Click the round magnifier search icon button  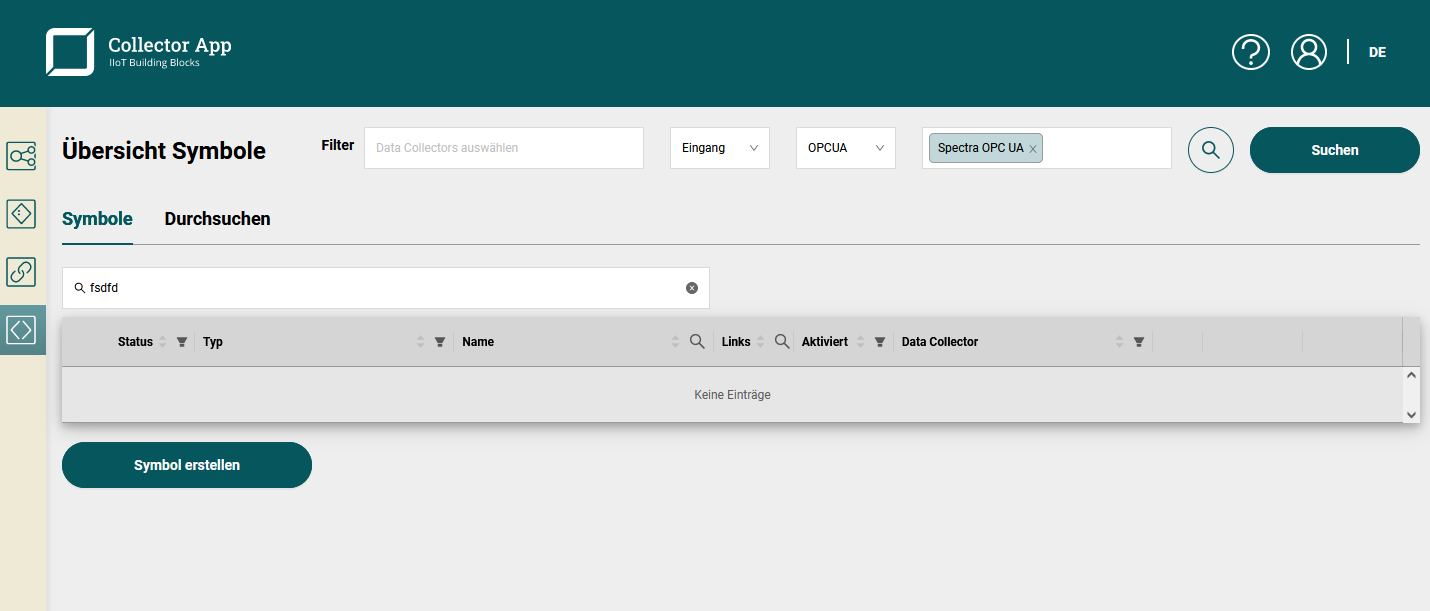click(x=1210, y=150)
